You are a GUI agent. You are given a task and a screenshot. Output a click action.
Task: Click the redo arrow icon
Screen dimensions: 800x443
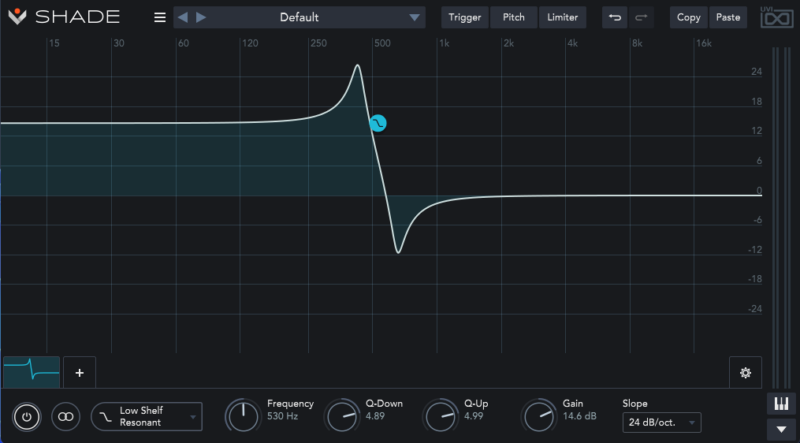tap(641, 17)
